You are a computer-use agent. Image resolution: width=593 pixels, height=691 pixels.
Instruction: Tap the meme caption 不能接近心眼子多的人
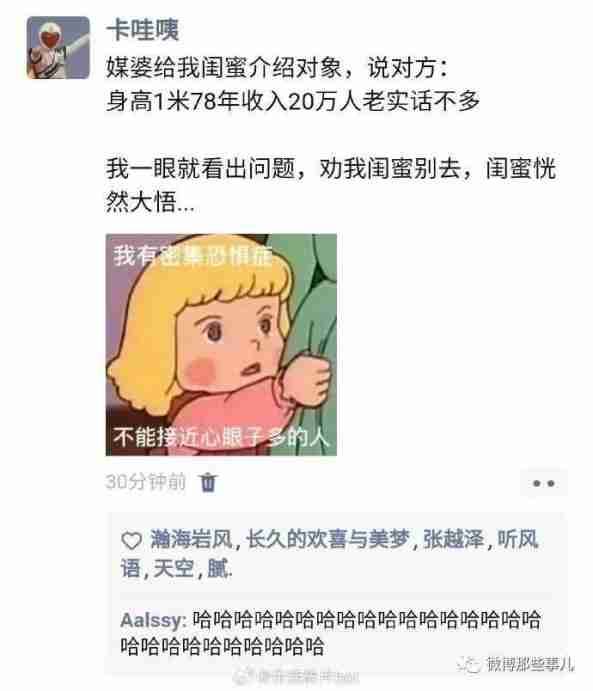click(x=221, y=437)
